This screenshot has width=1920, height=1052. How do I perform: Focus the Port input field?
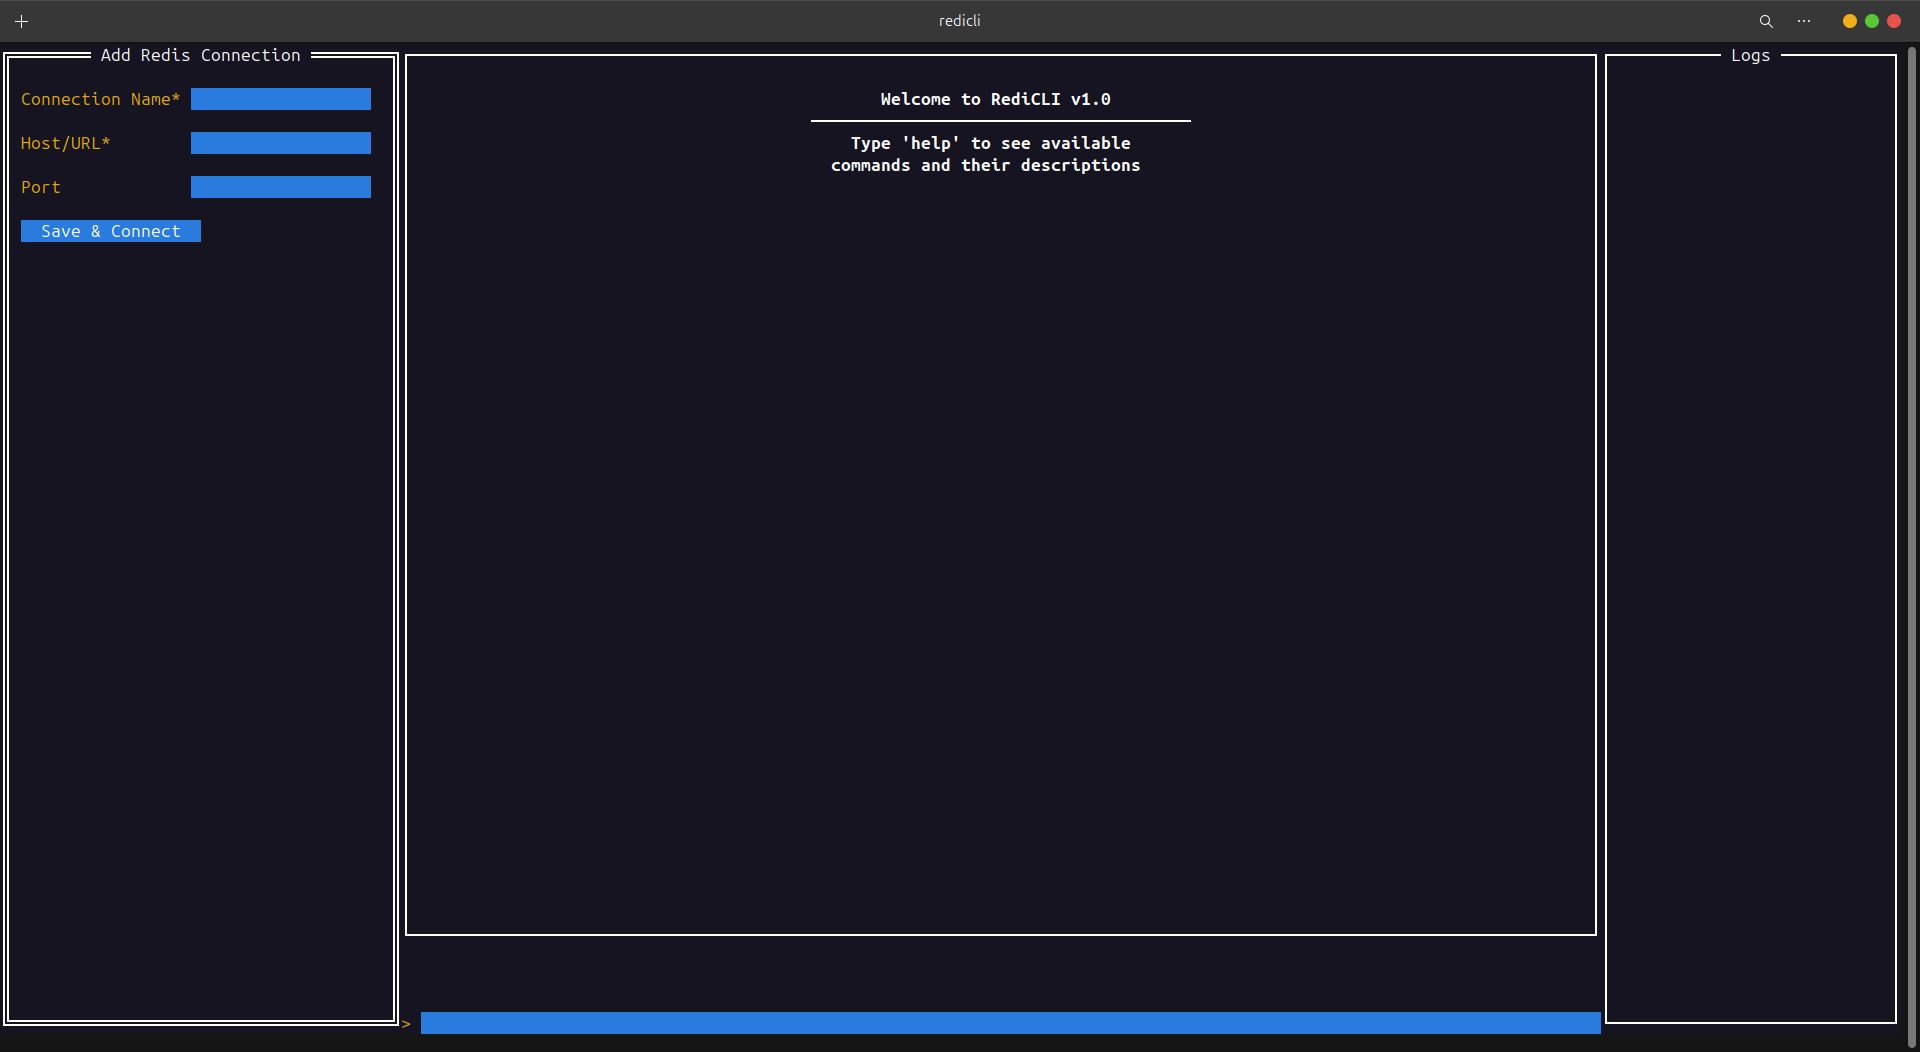click(x=280, y=187)
